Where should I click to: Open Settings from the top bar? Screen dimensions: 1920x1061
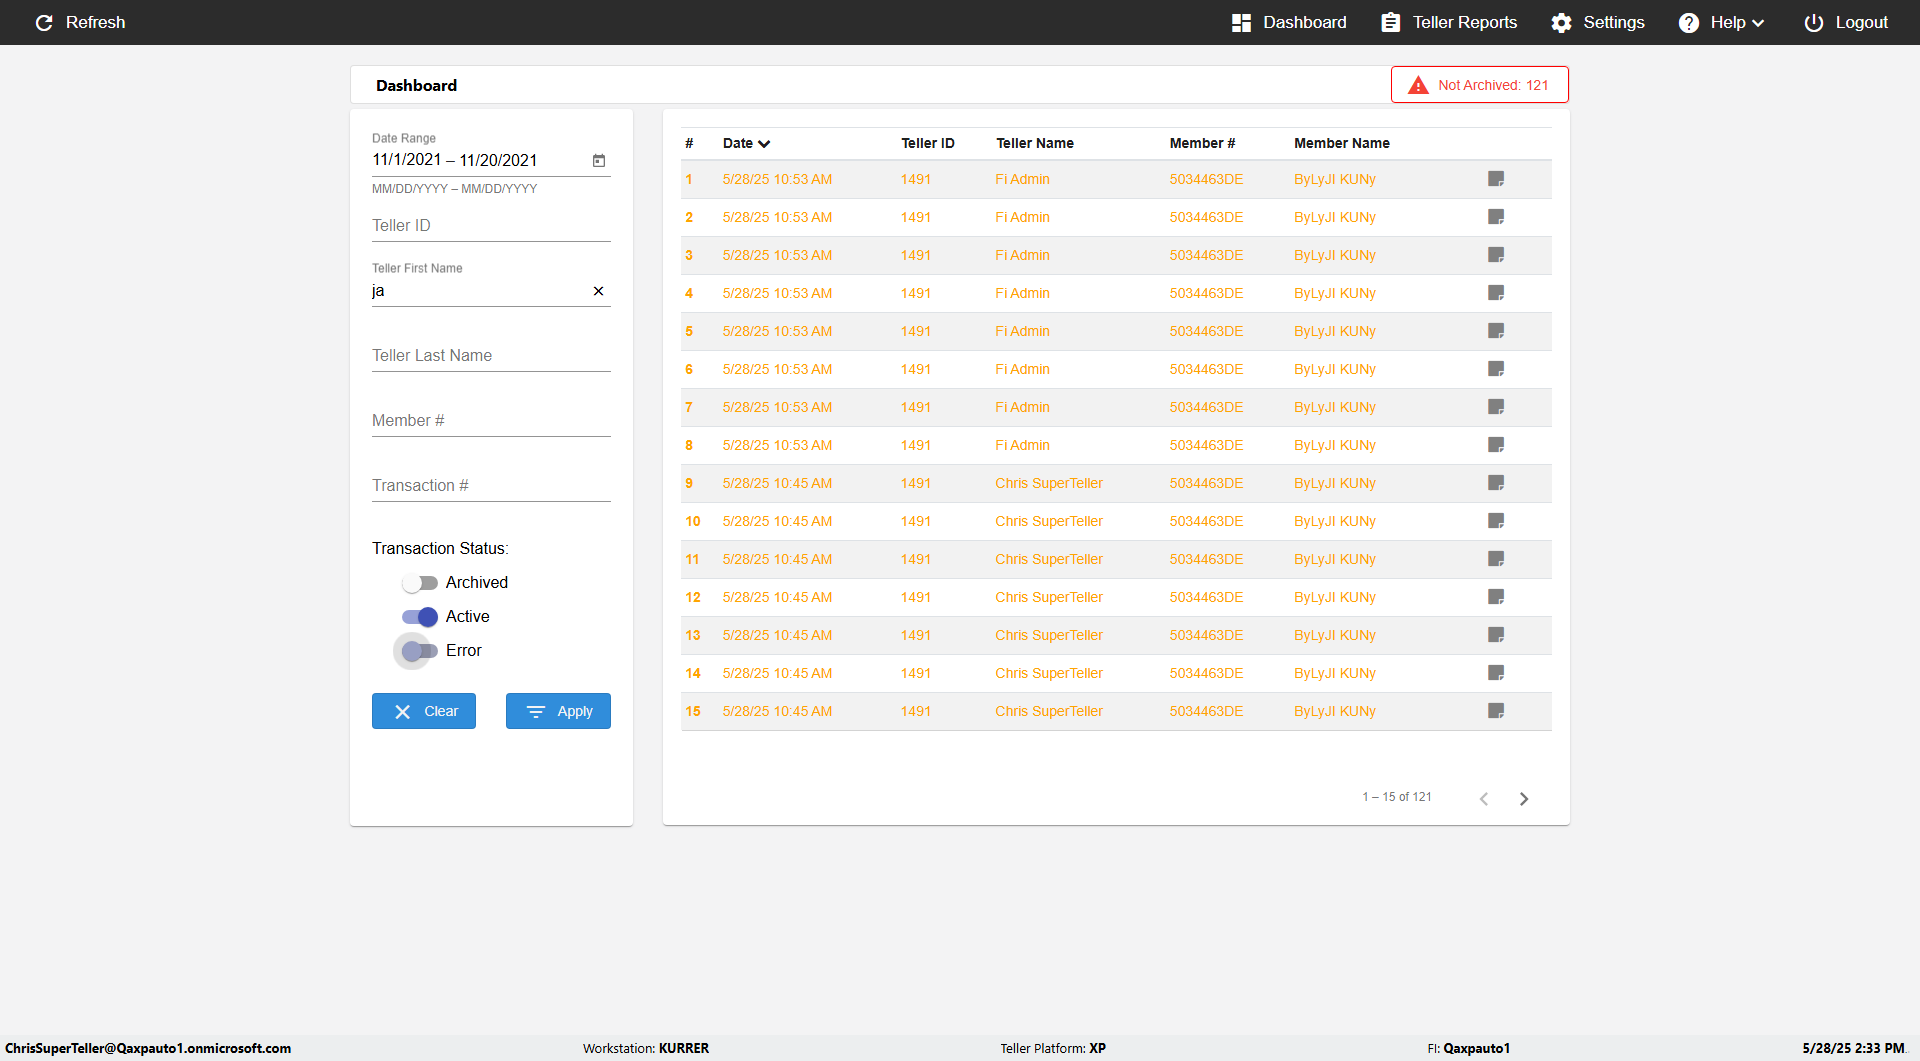[x=1598, y=22]
